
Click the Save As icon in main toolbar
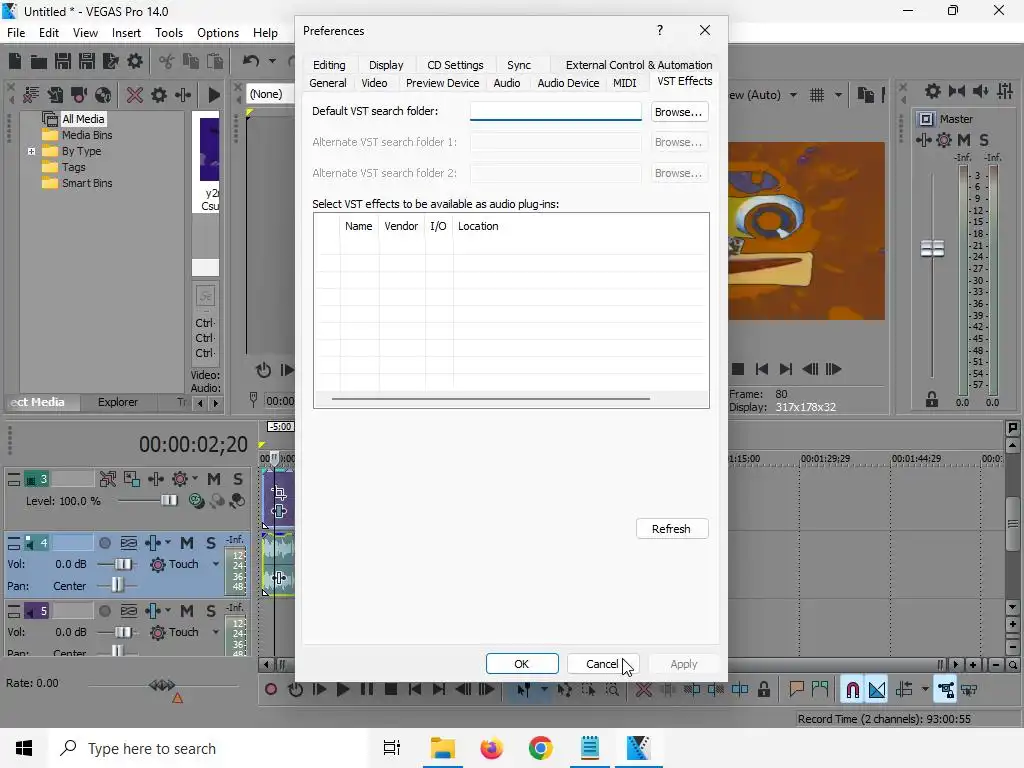tap(87, 61)
